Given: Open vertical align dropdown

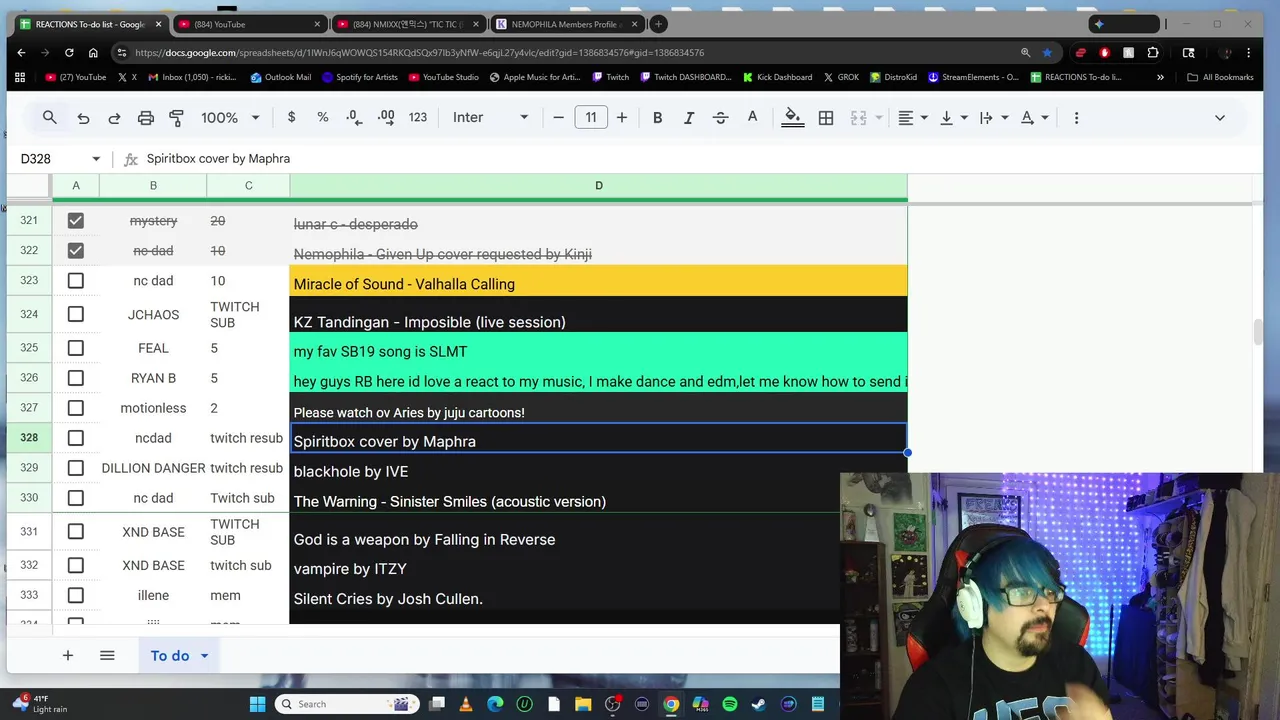Looking at the screenshot, I should point(953,117).
